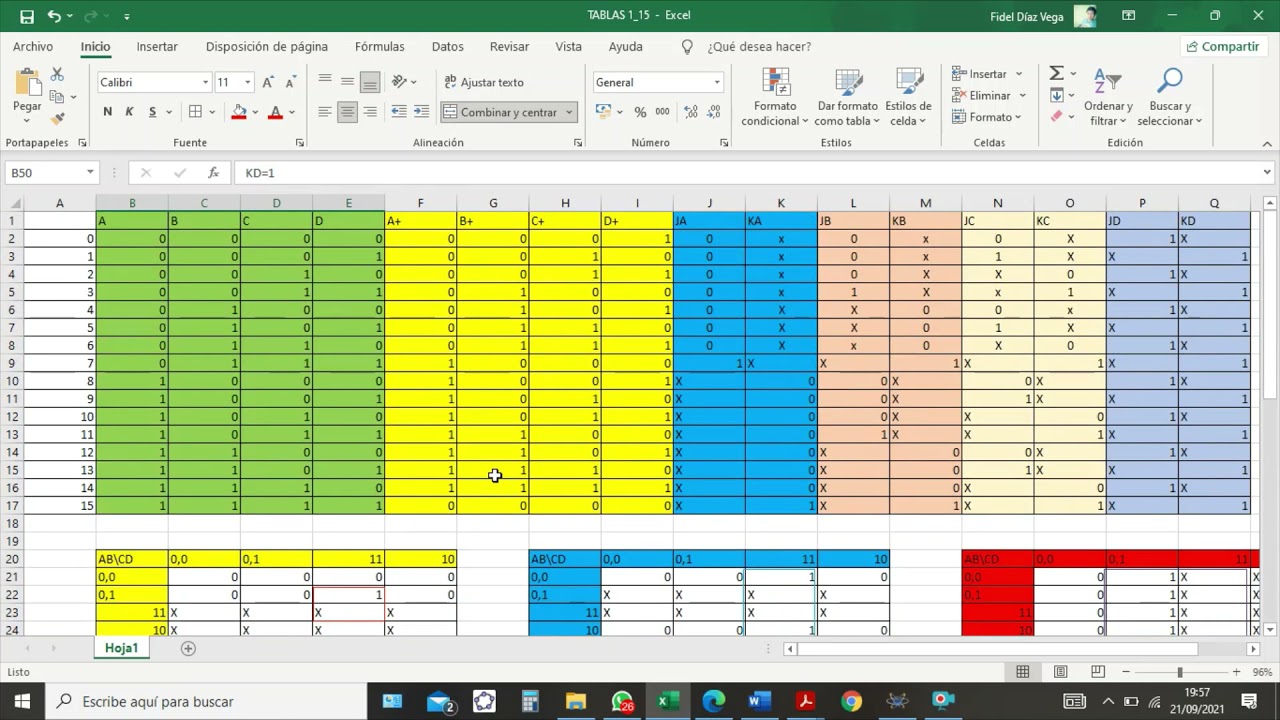Click the Copy icon under scissors
The width and height of the screenshot is (1280, 720).
(x=57, y=96)
